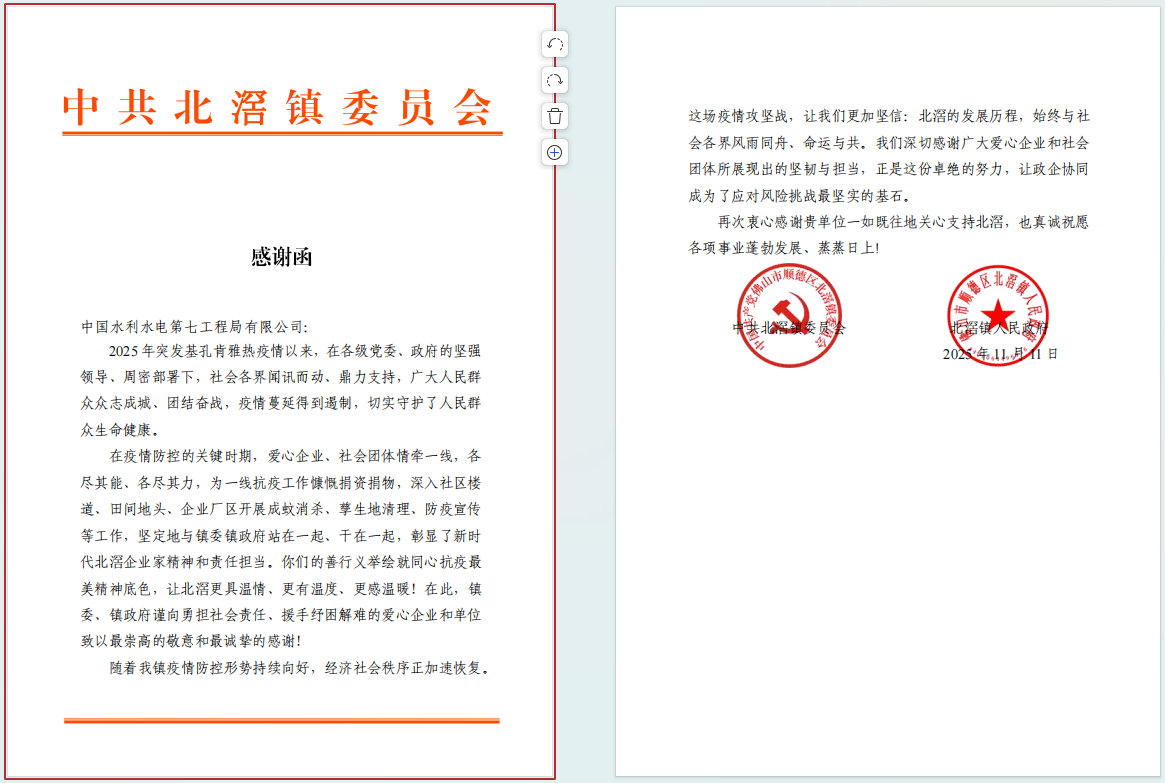
Task: Click the recipient line 中国水利水电第七工程局有限公司
Action: (195, 326)
